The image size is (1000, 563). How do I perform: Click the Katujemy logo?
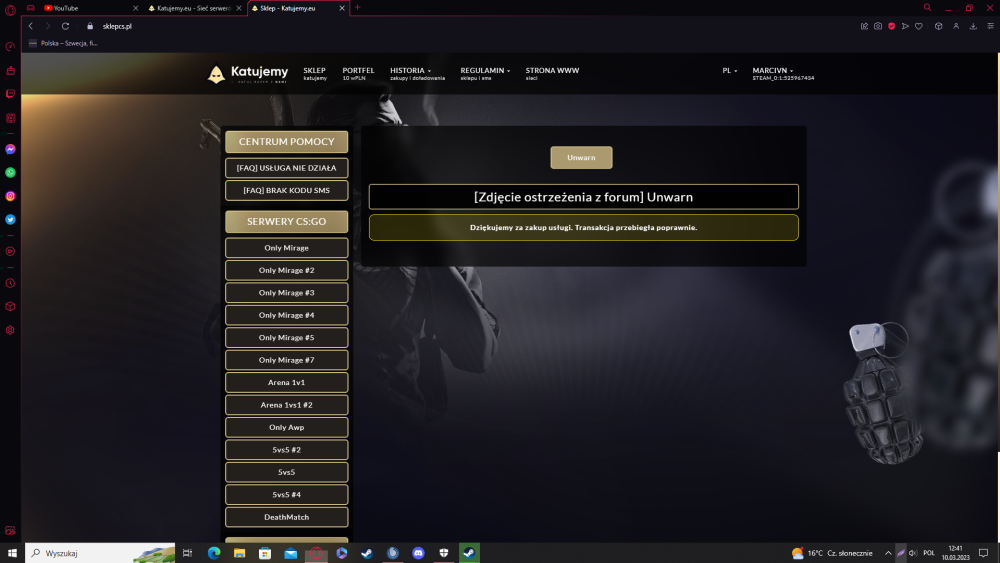point(248,74)
